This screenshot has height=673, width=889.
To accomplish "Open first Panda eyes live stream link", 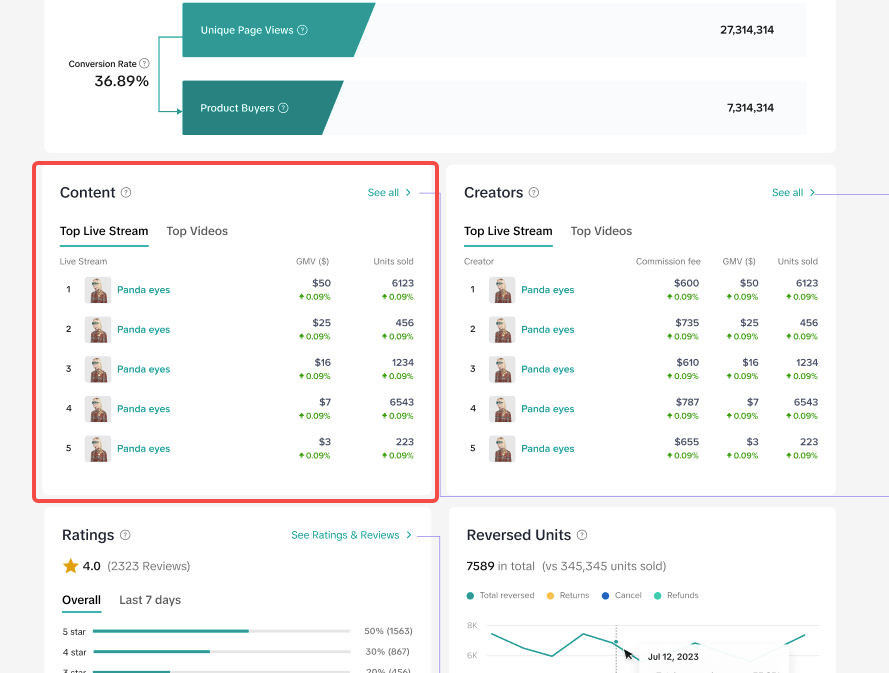I will (x=143, y=290).
